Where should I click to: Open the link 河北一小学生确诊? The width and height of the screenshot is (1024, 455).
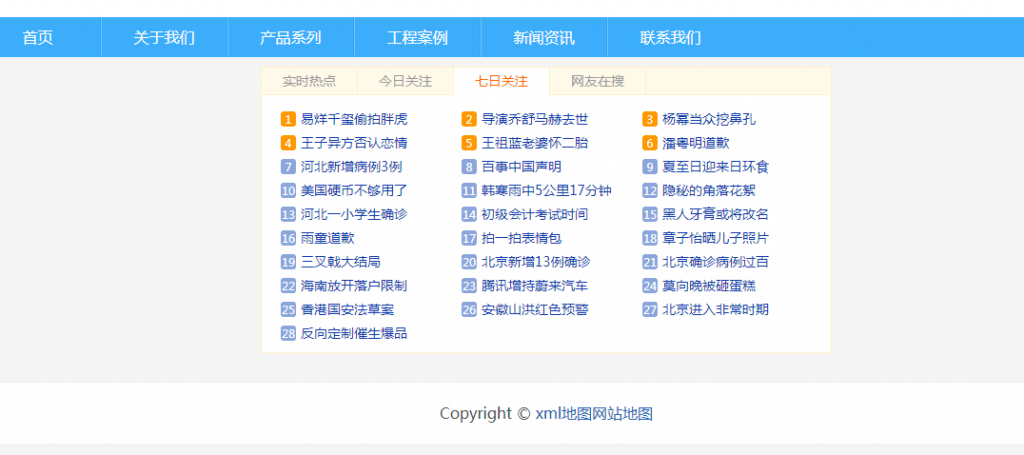[354, 214]
